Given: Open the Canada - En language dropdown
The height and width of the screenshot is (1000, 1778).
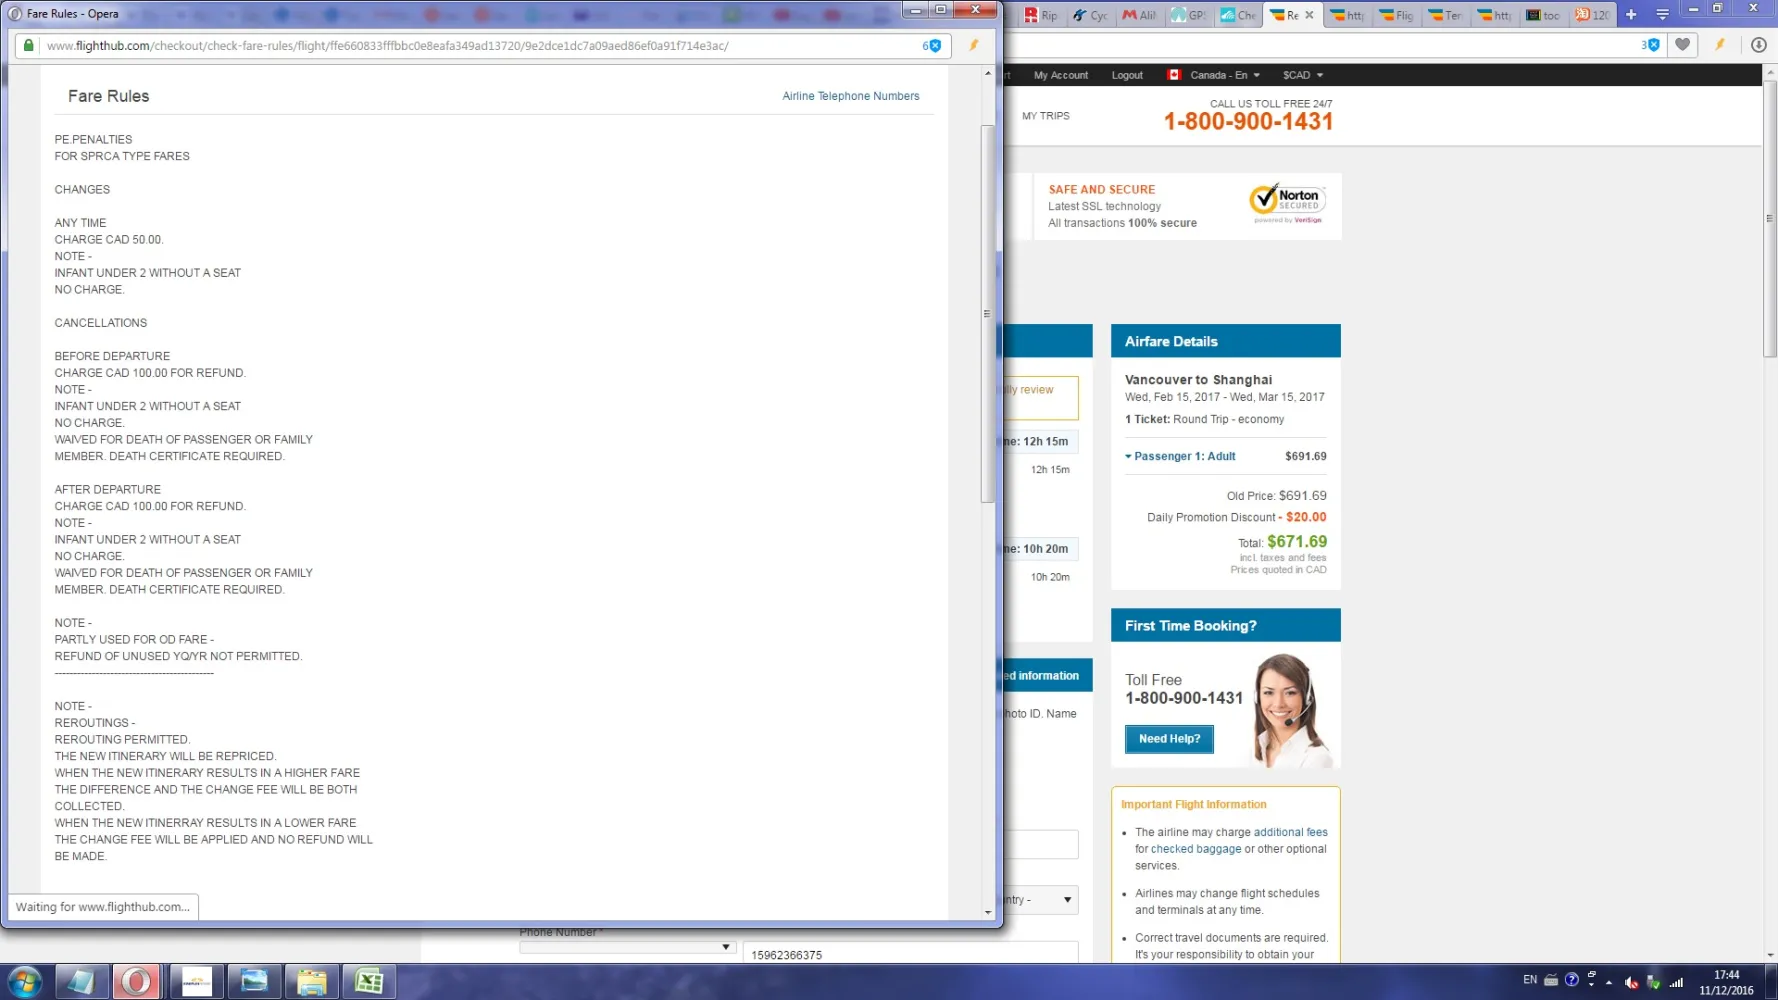Looking at the screenshot, I should point(1225,75).
